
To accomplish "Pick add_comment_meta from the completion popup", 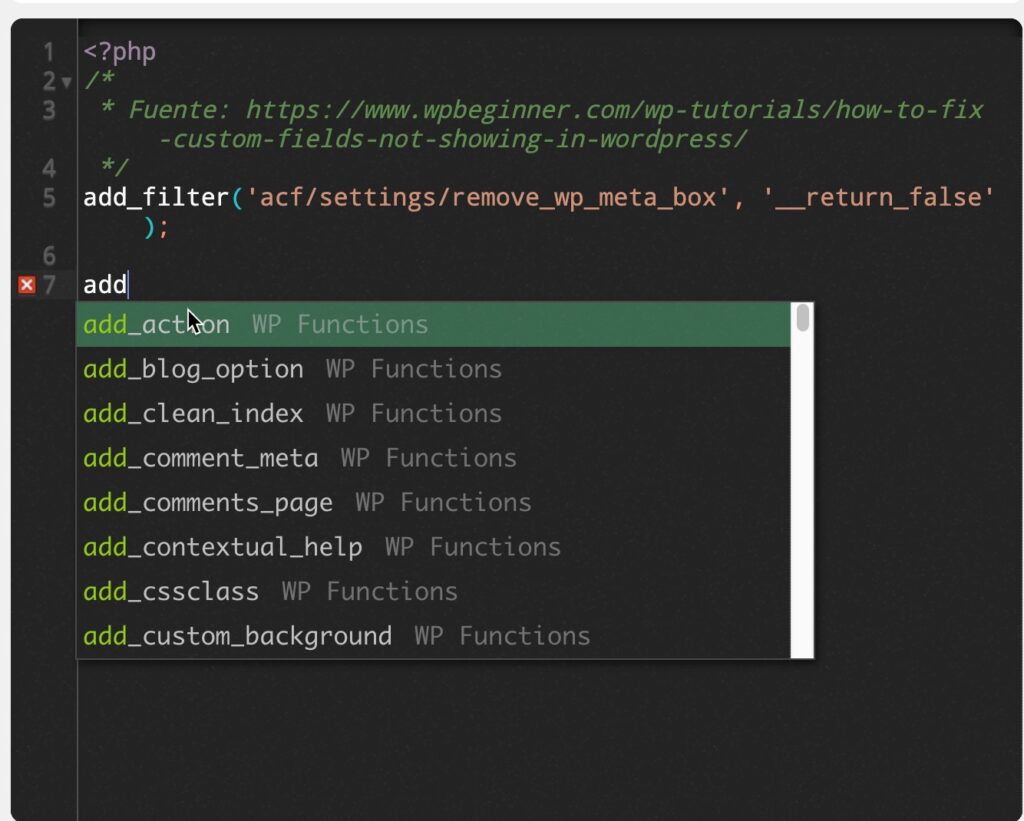I will [x=199, y=458].
